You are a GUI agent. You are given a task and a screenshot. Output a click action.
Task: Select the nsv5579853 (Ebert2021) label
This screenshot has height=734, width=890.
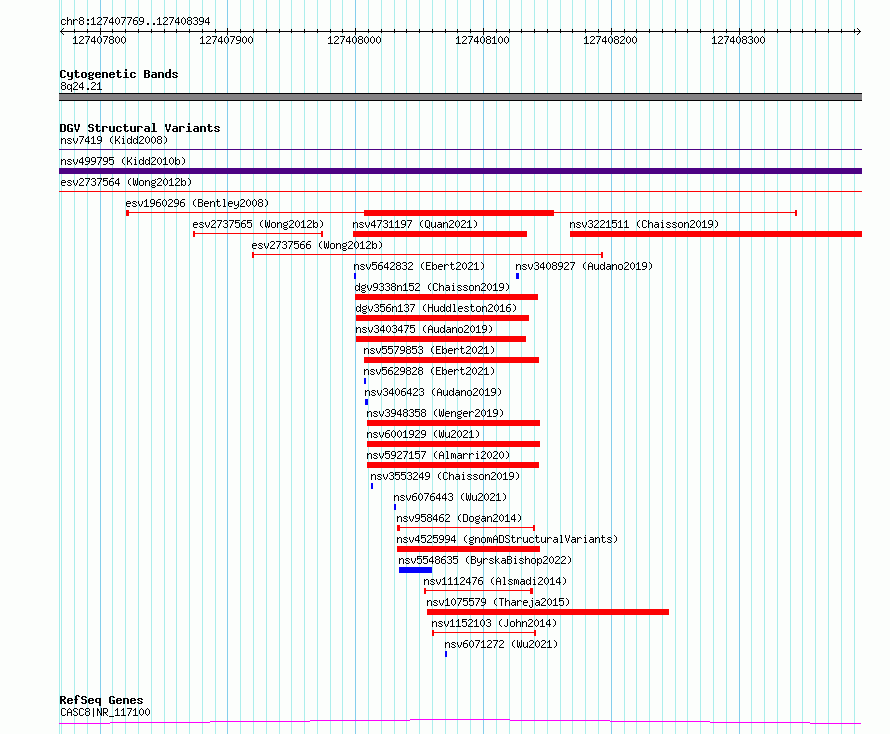(x=429, y=350)
